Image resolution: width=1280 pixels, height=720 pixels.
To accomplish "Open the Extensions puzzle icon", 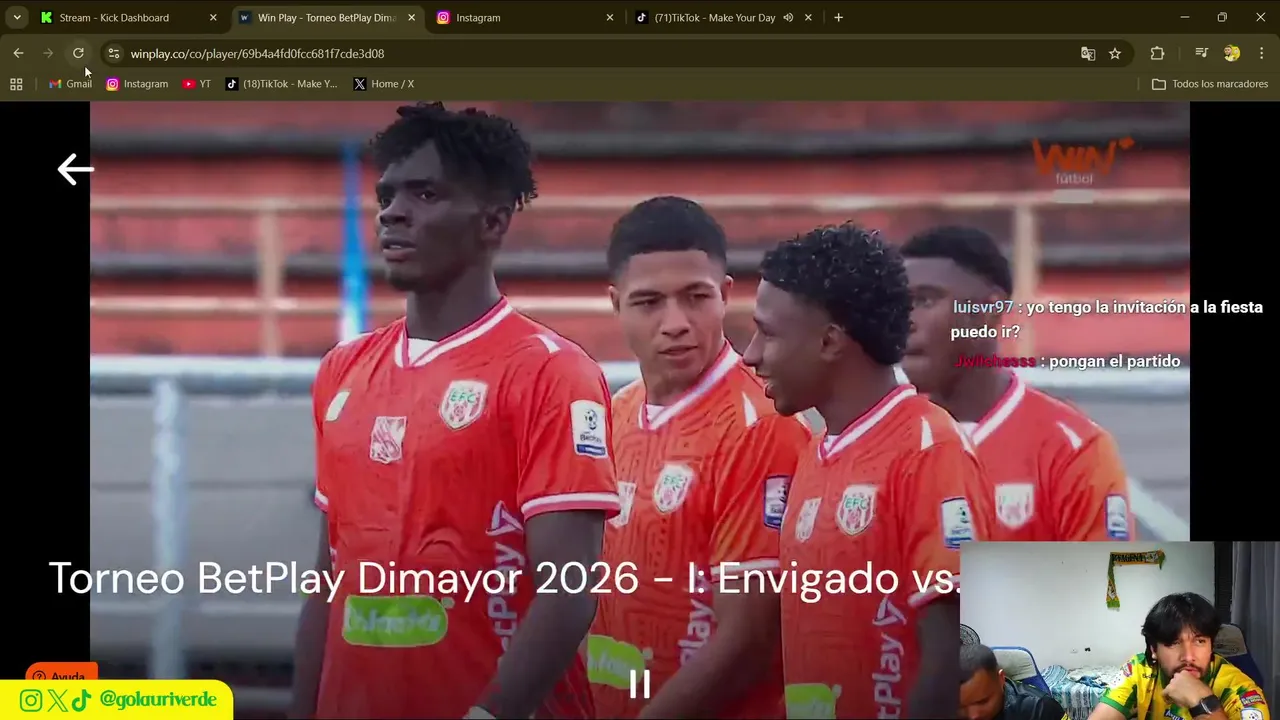I will [x=1157, y=53].
